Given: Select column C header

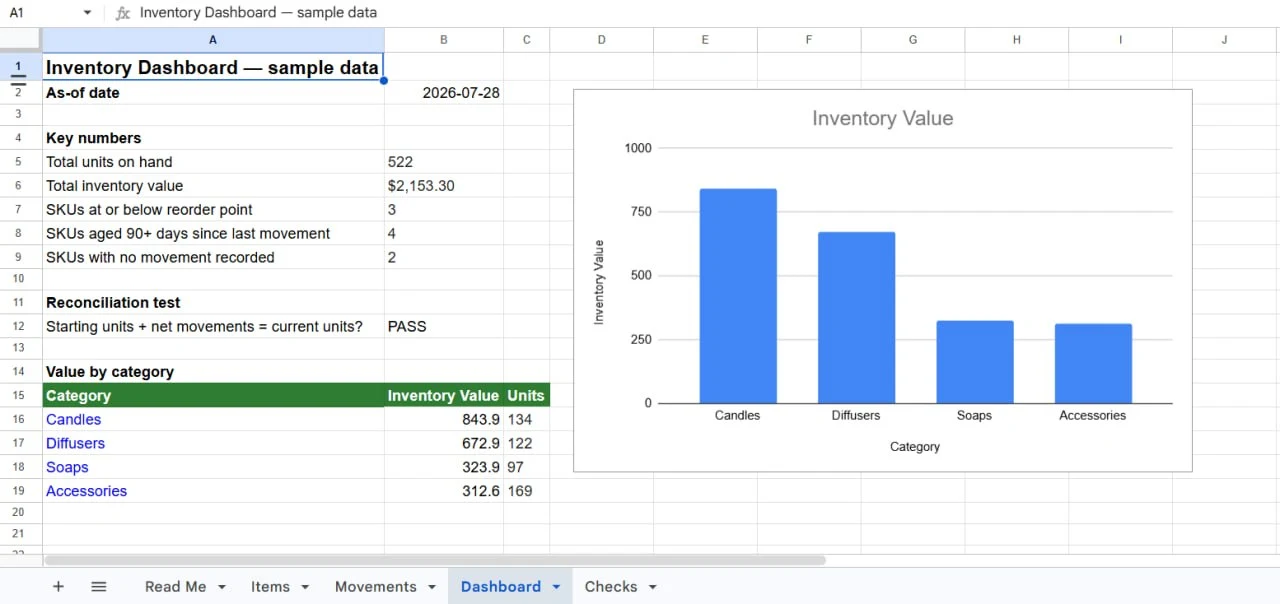Looking at the screenshot, I should [x=527, y=40].
